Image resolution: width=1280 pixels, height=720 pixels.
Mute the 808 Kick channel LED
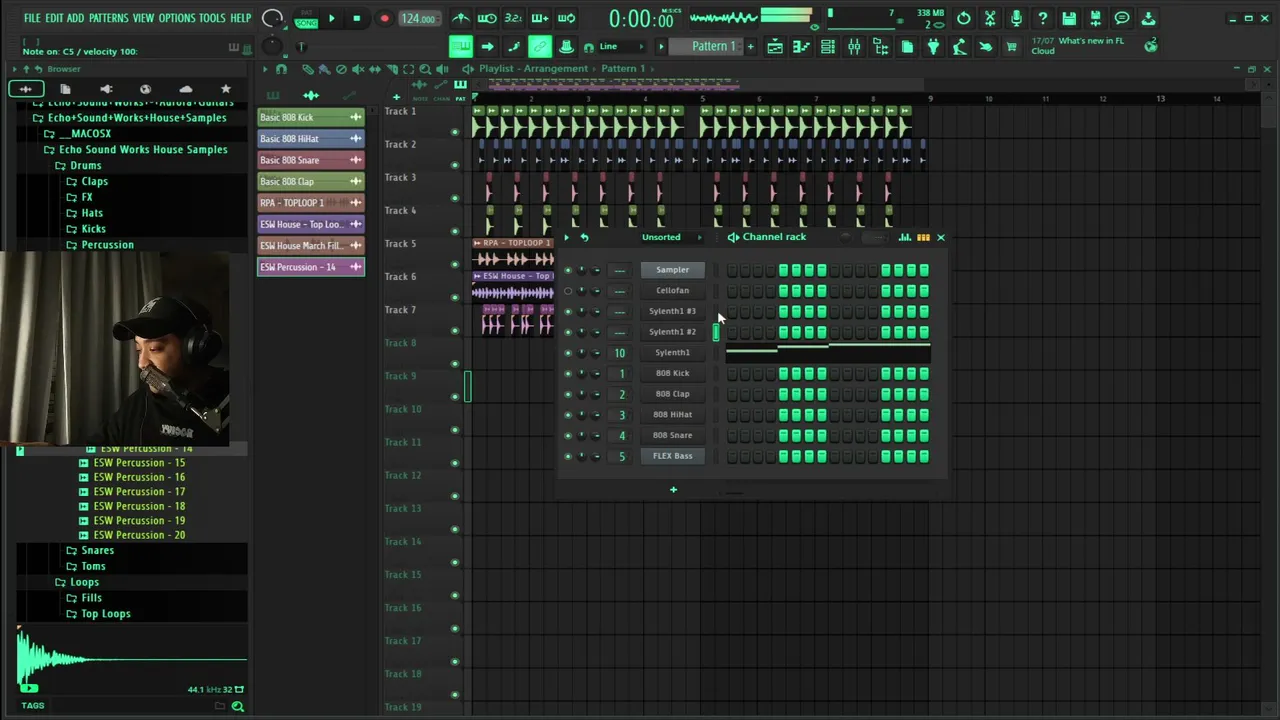[x=568, y=374]
